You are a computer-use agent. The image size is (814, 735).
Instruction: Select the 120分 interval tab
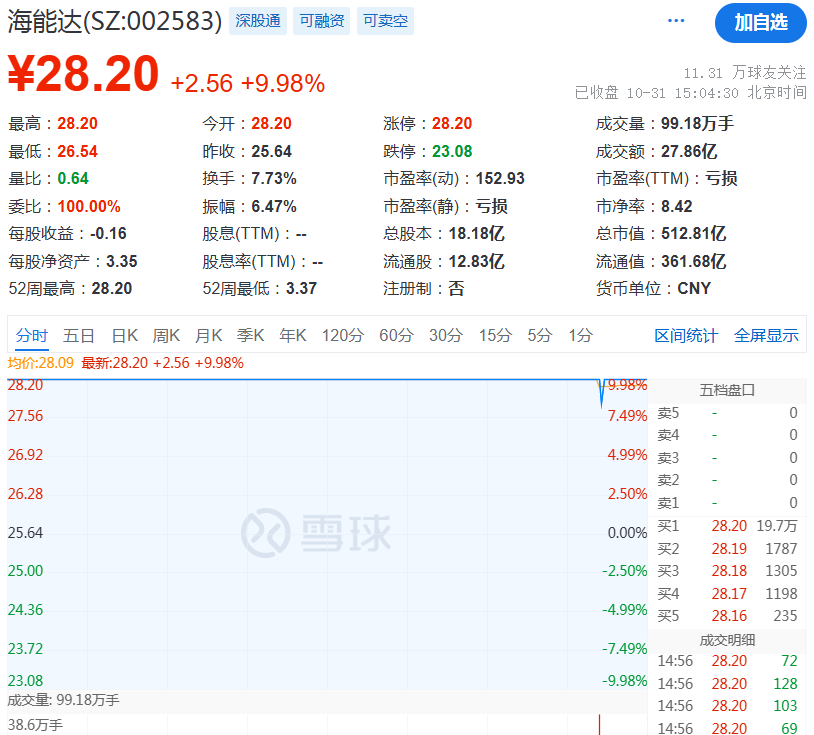343,335
